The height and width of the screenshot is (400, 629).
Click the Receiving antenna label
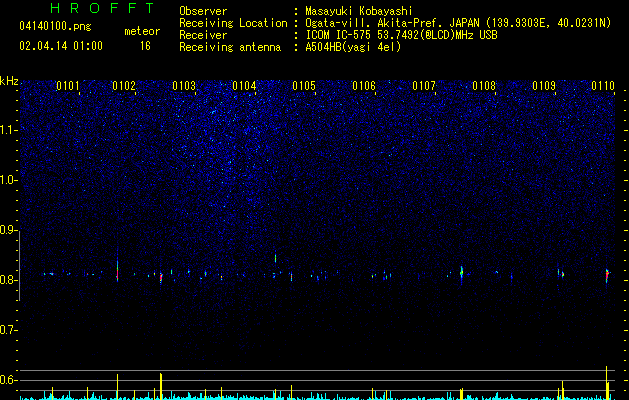(230, 47)
